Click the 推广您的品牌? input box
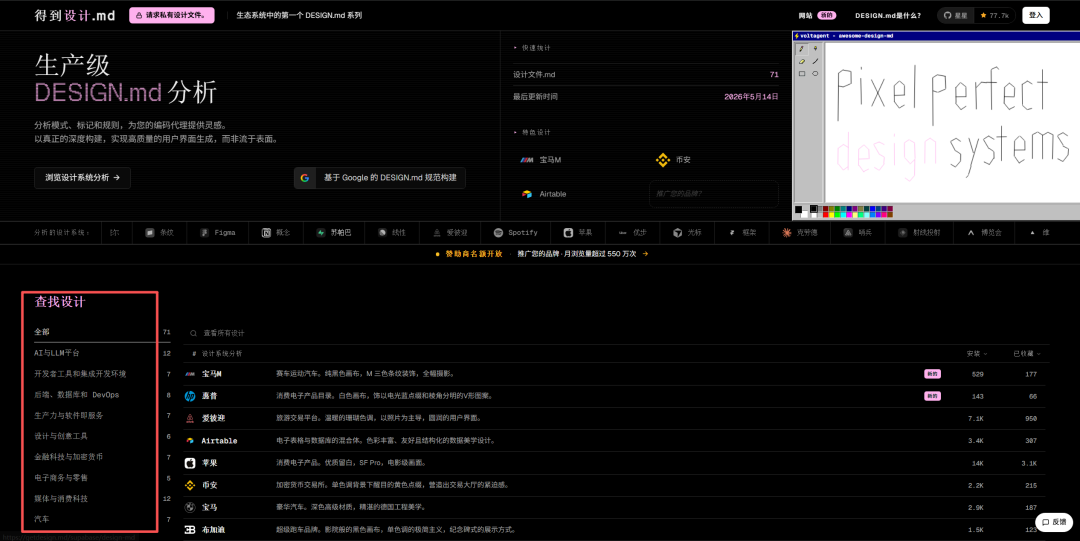This screenshot has height=541, width=1080. tap(714, 194)
